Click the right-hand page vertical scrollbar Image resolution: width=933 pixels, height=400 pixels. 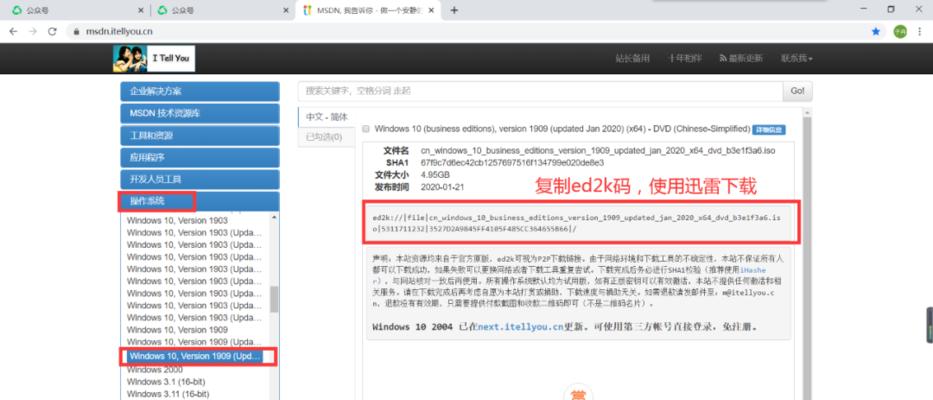click(x=807, y=256)
